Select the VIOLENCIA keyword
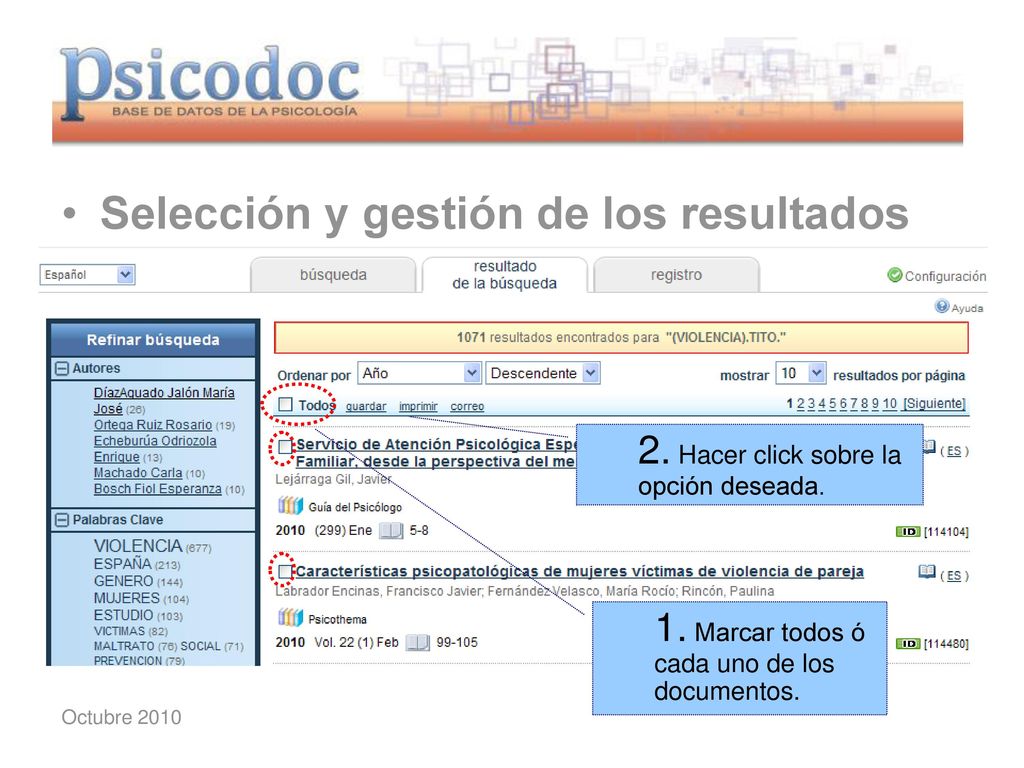This screenshot has width=1024, height=768. [x=138, y=546]
